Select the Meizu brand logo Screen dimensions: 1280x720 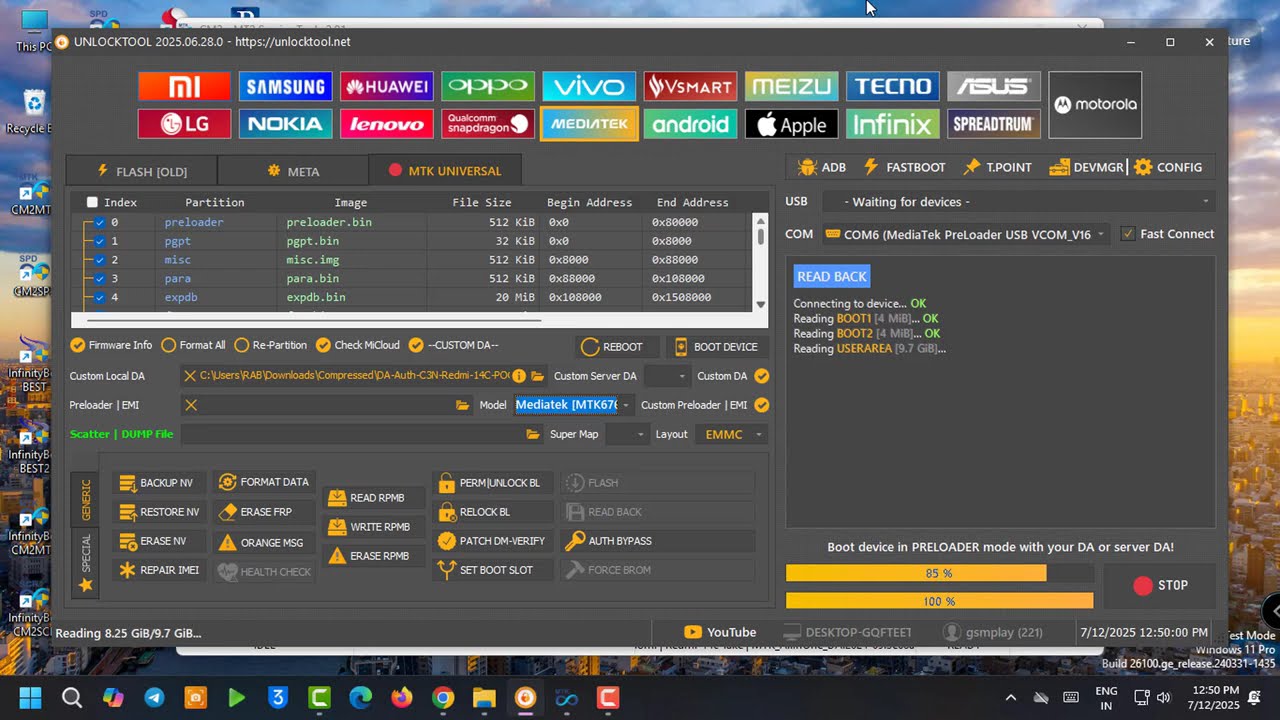pos(791,86)
